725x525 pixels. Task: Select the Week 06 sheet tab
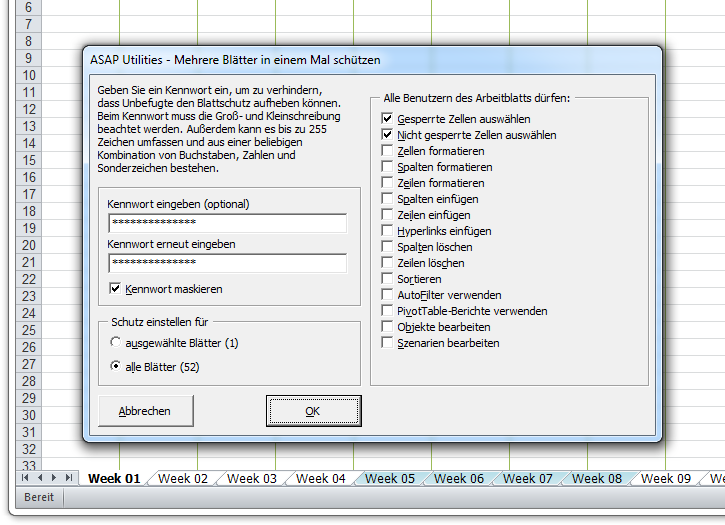pos(459,478)
